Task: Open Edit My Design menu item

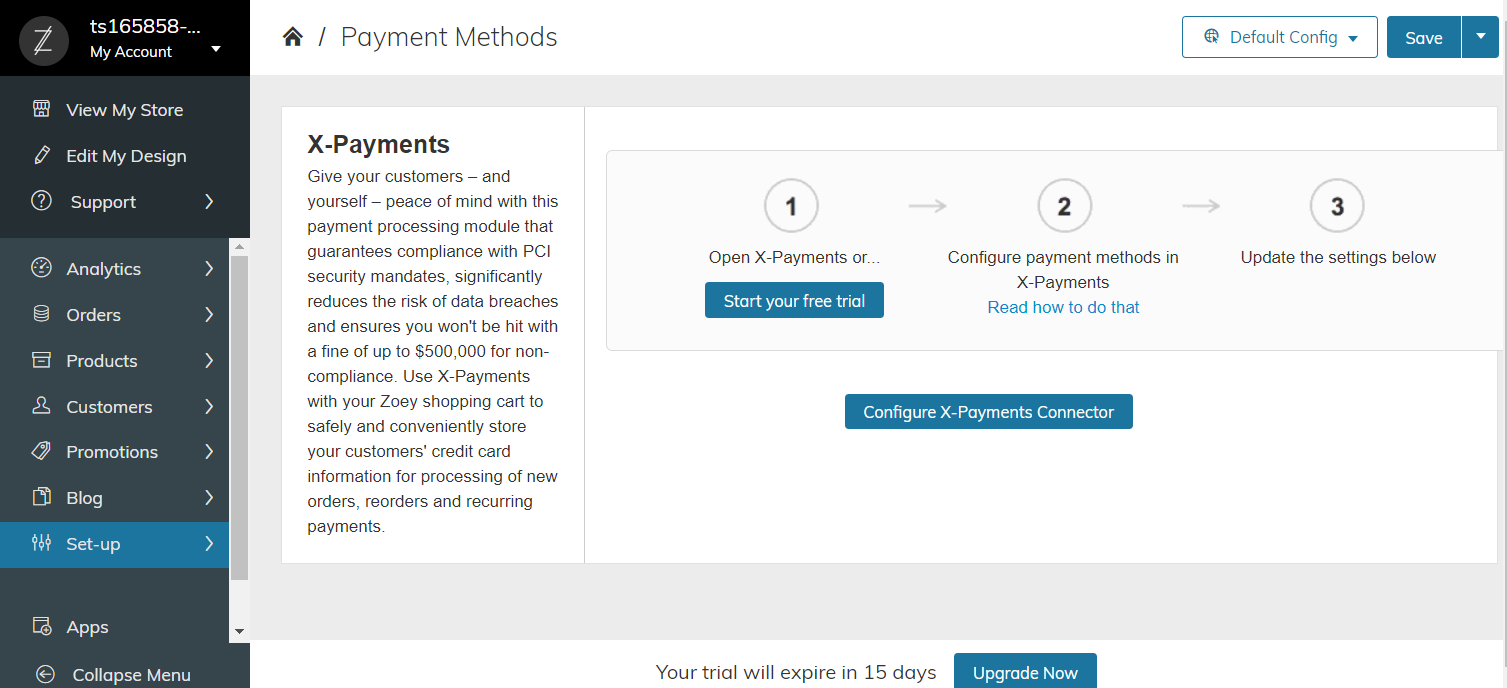Action: tap(125, 156)
